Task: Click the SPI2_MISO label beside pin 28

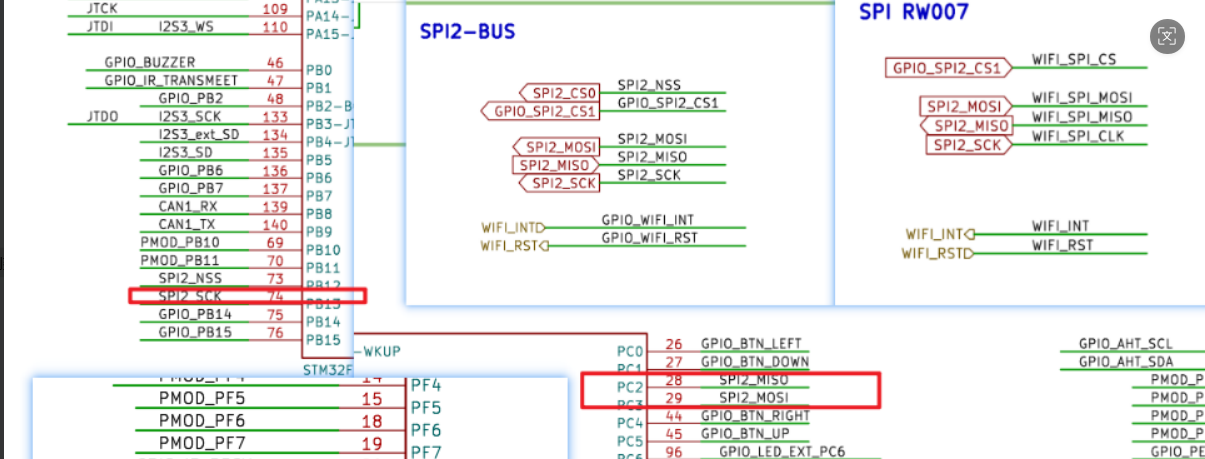Action: click(x=753, y=380)
